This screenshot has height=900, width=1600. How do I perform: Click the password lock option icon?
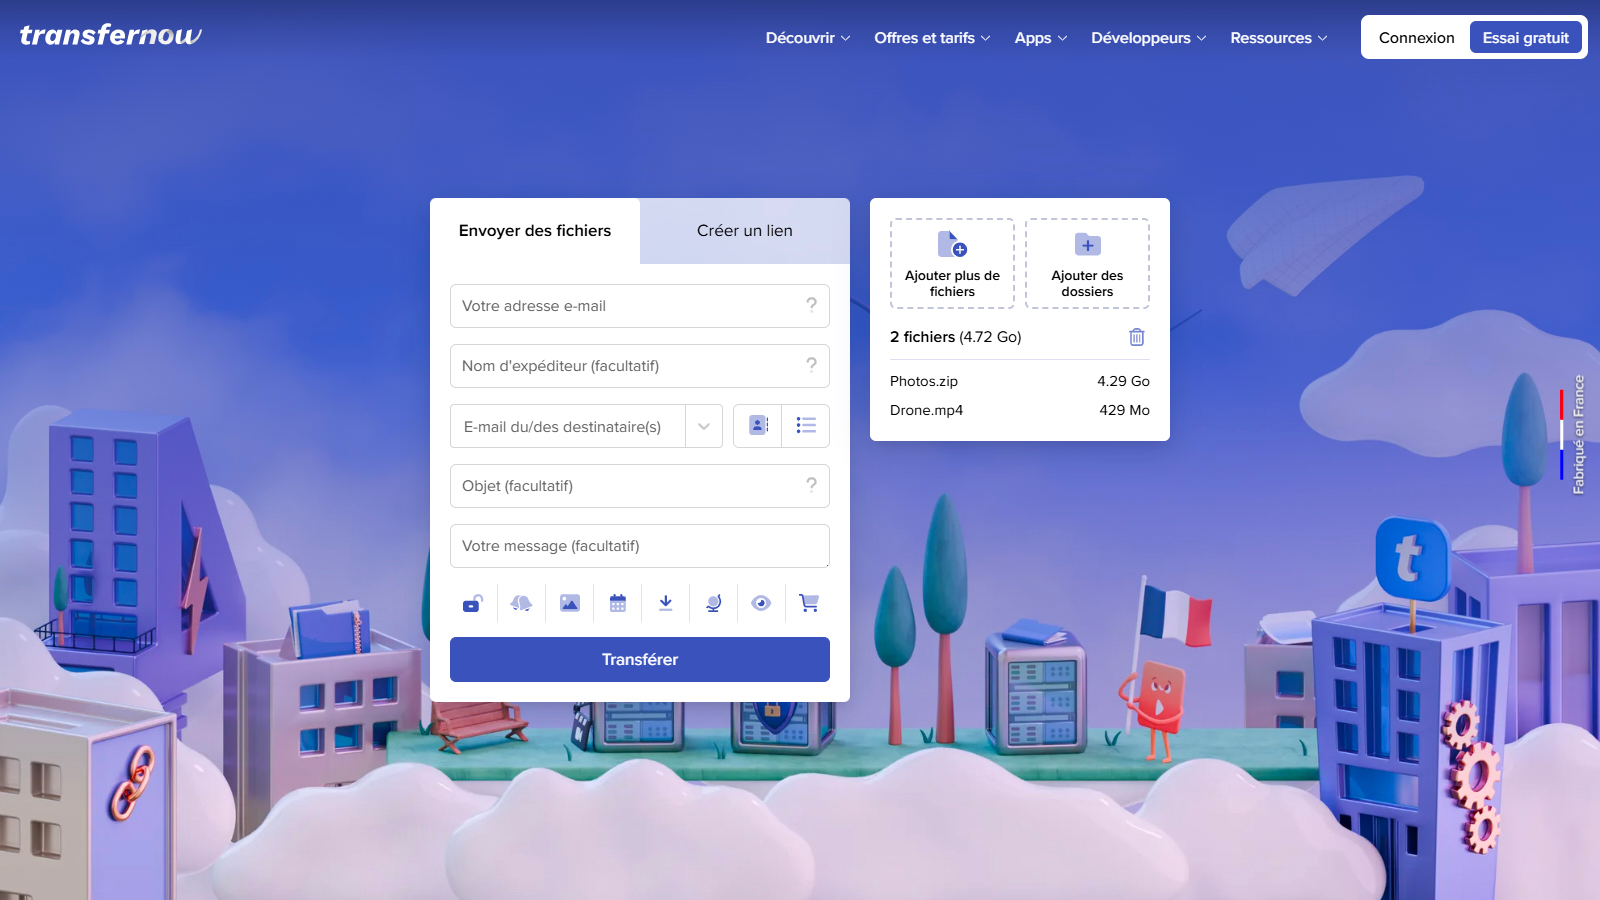point(473,603)
